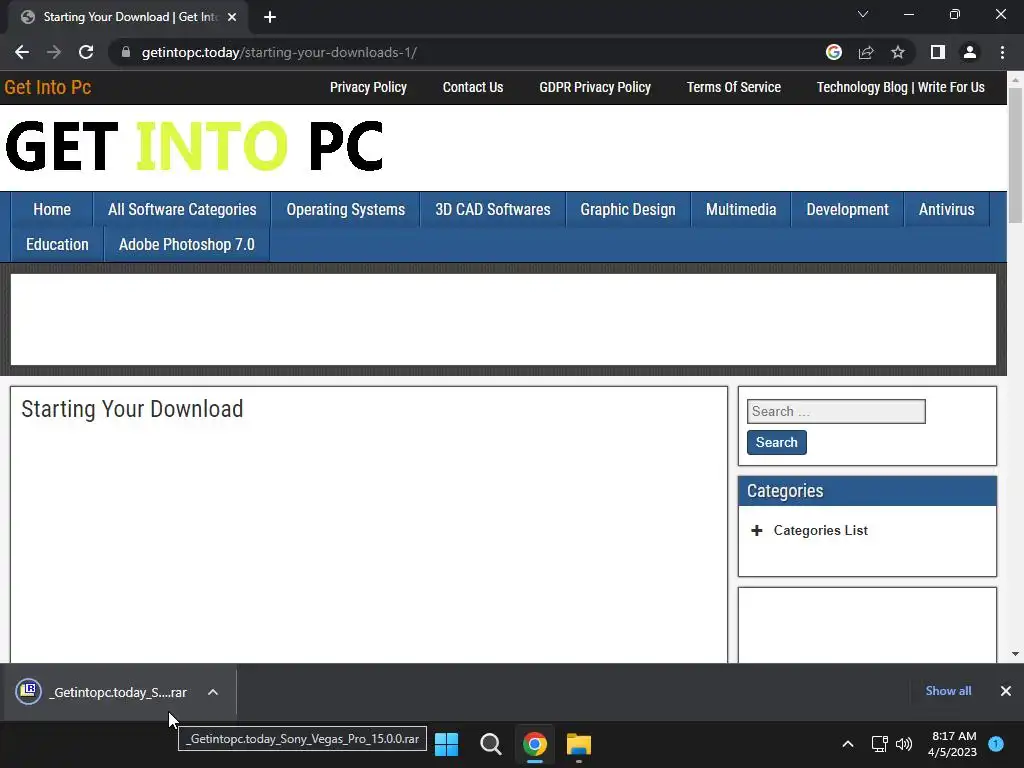Click the RAR file icon in downloads bar
Image resolution: width=1024 pixels, height=768 pixels.
(29, 692)
